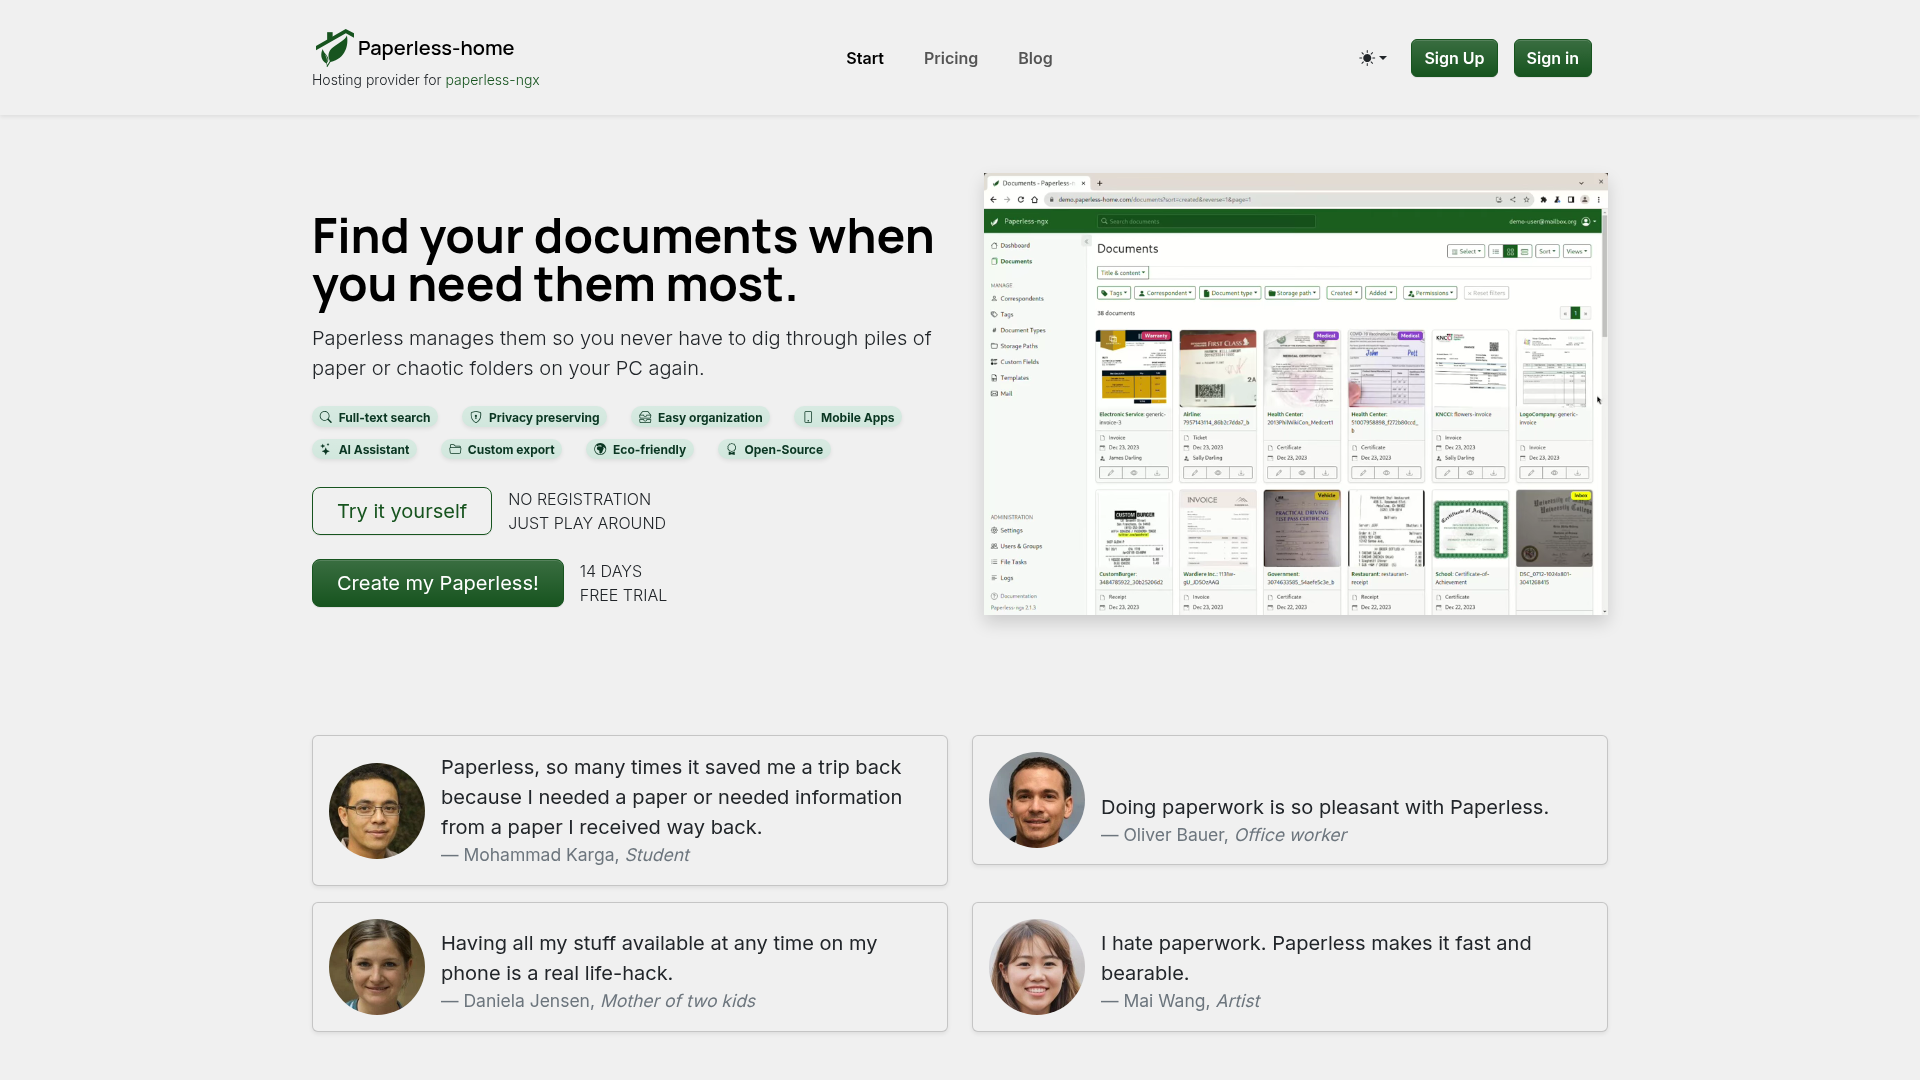Click the 'Find your documents' headline
This screenshot has height=1080, width=1920.
[623, 260]
